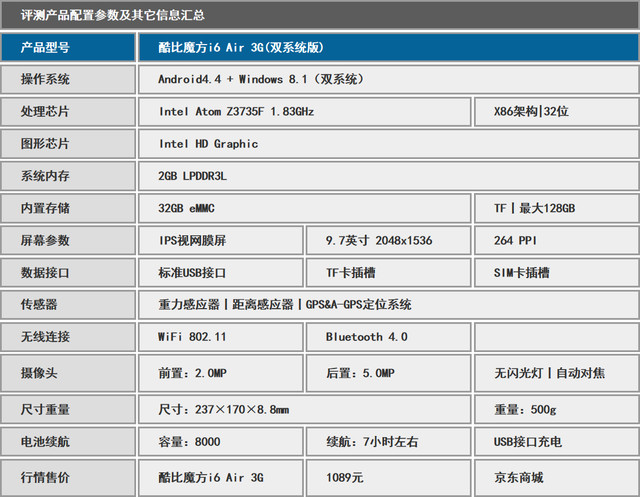Click the table title 评测产品配置参数及其它信息汇总
This screenshot has height=497, width=640.
click(113, 15)
